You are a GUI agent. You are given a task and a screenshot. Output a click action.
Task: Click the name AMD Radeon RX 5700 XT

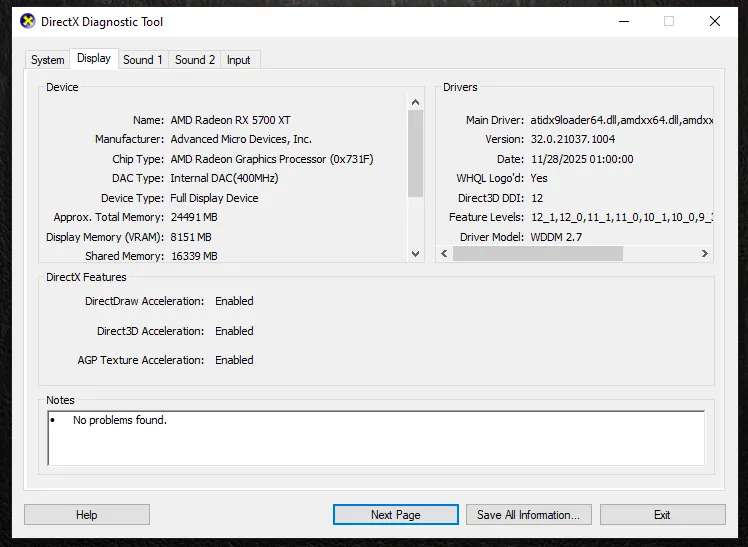(x=230, y=120)
